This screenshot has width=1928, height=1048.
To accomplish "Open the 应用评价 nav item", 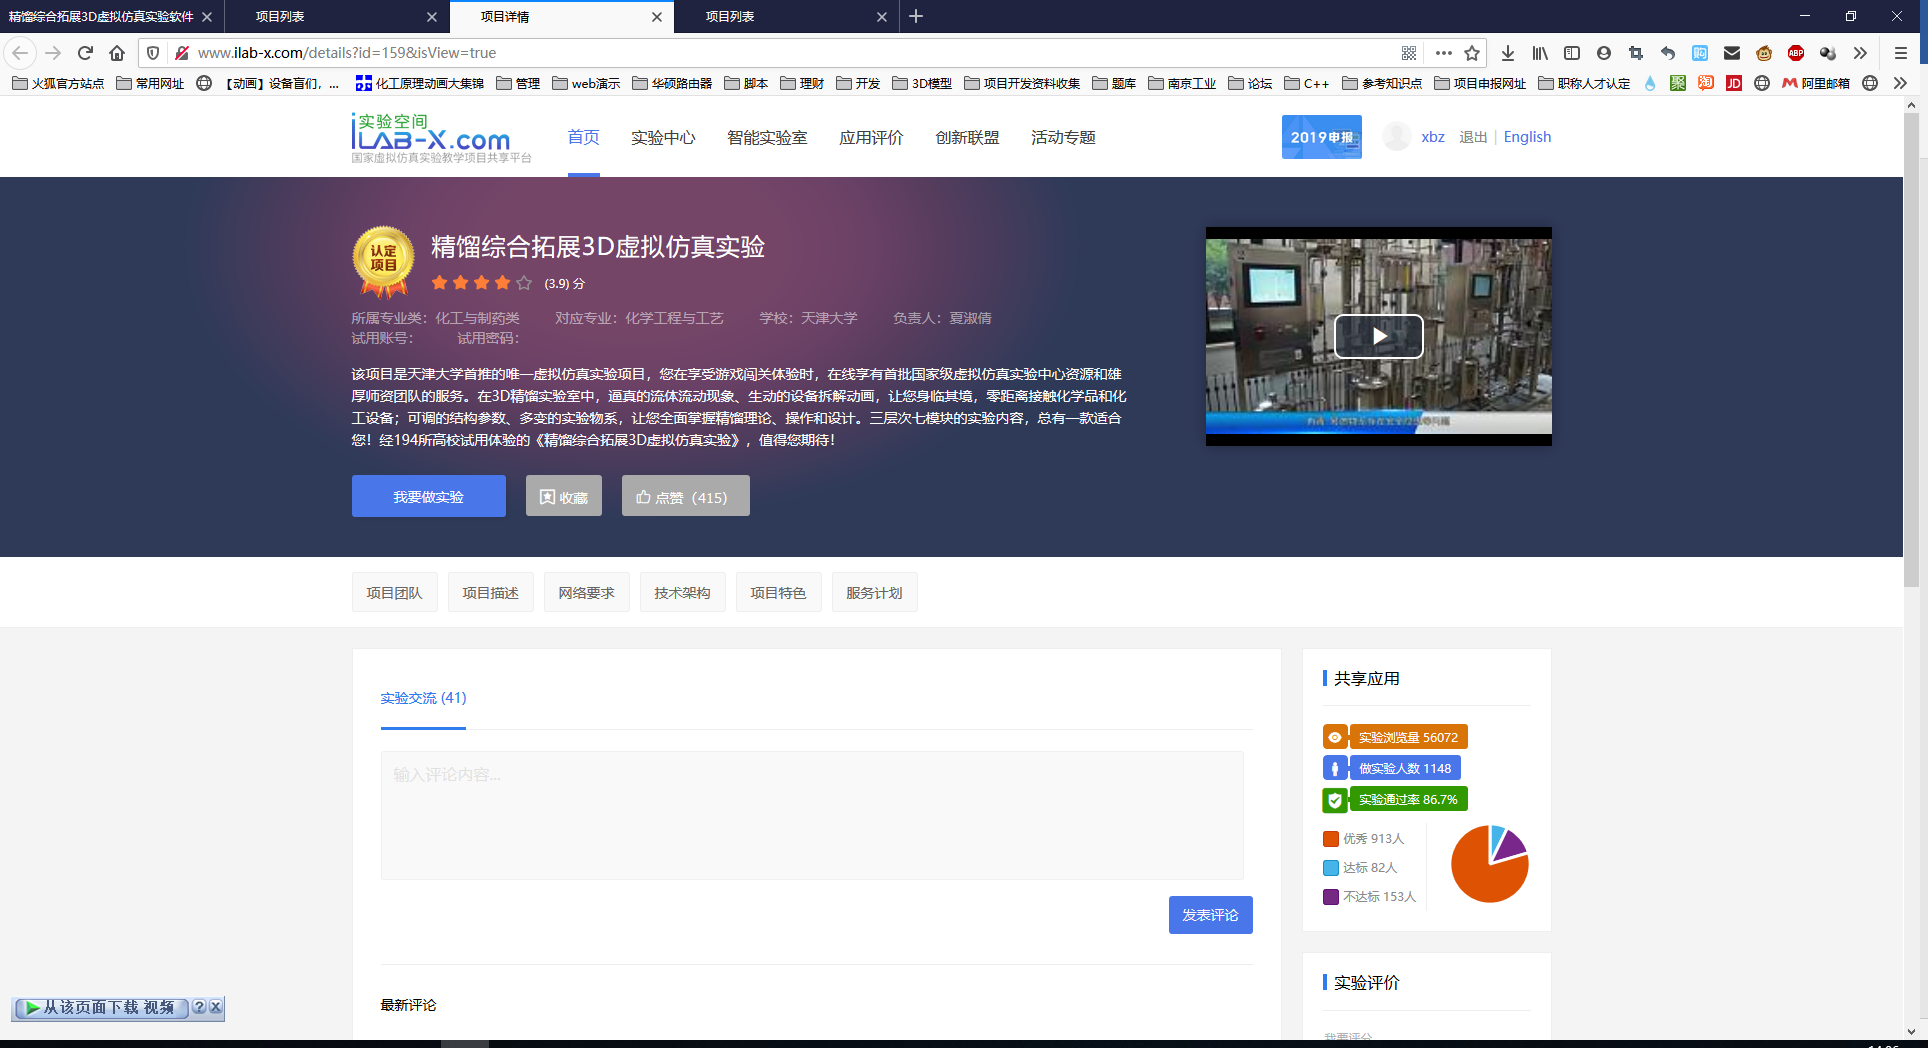I will click(x=871, y=137).
